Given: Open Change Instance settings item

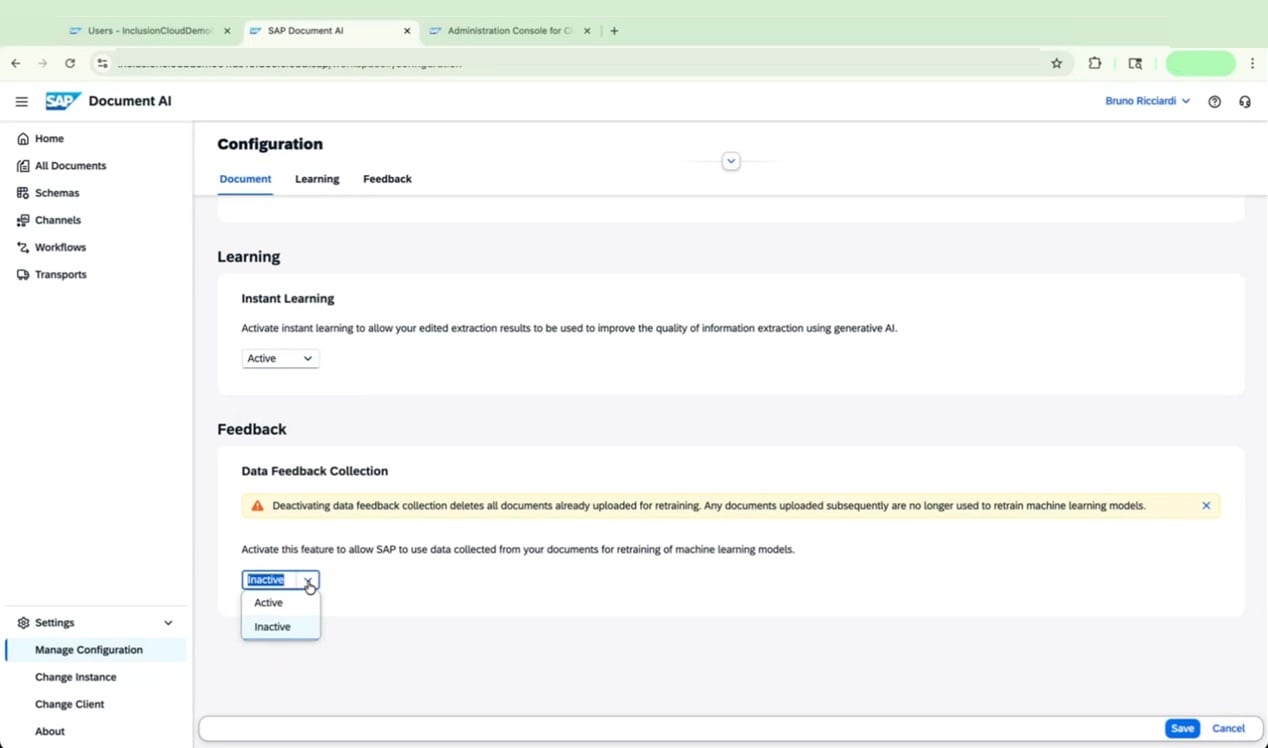Looking at the screenshot, I should click(x=96, y=677).
